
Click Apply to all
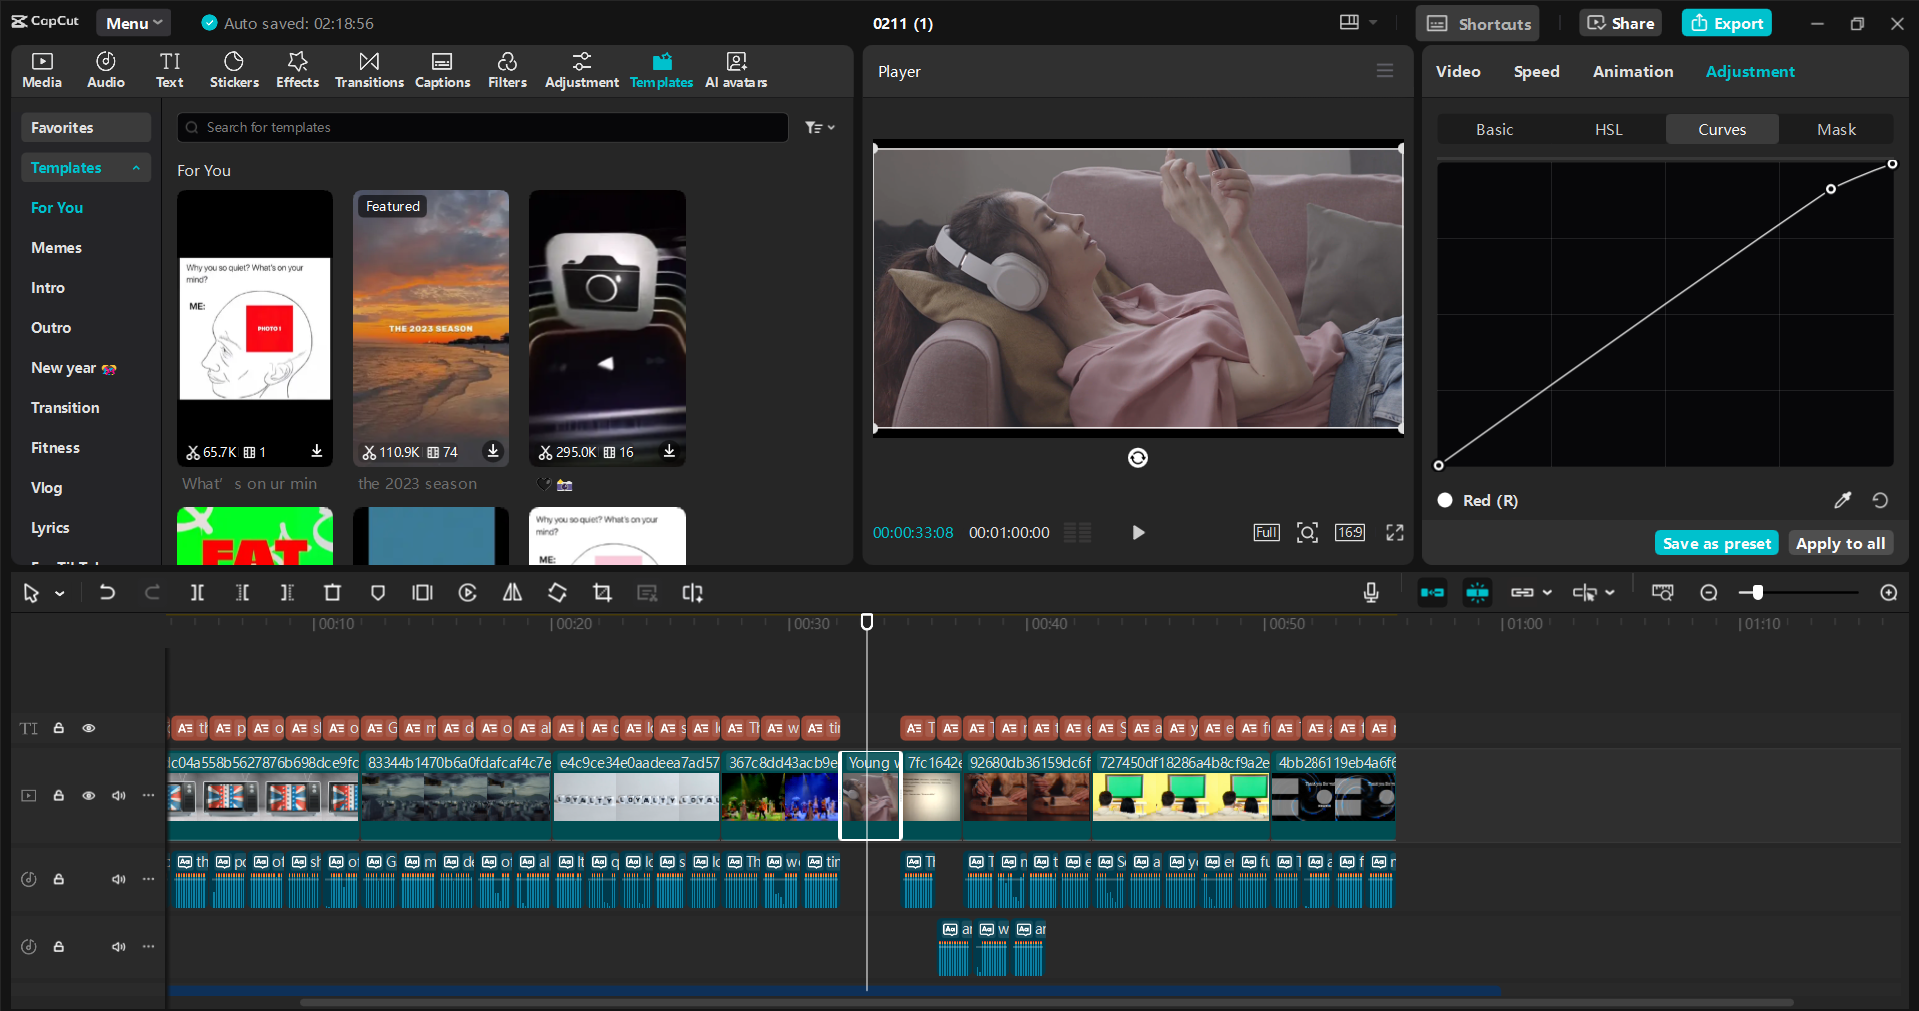click(x=1840, y=542)
